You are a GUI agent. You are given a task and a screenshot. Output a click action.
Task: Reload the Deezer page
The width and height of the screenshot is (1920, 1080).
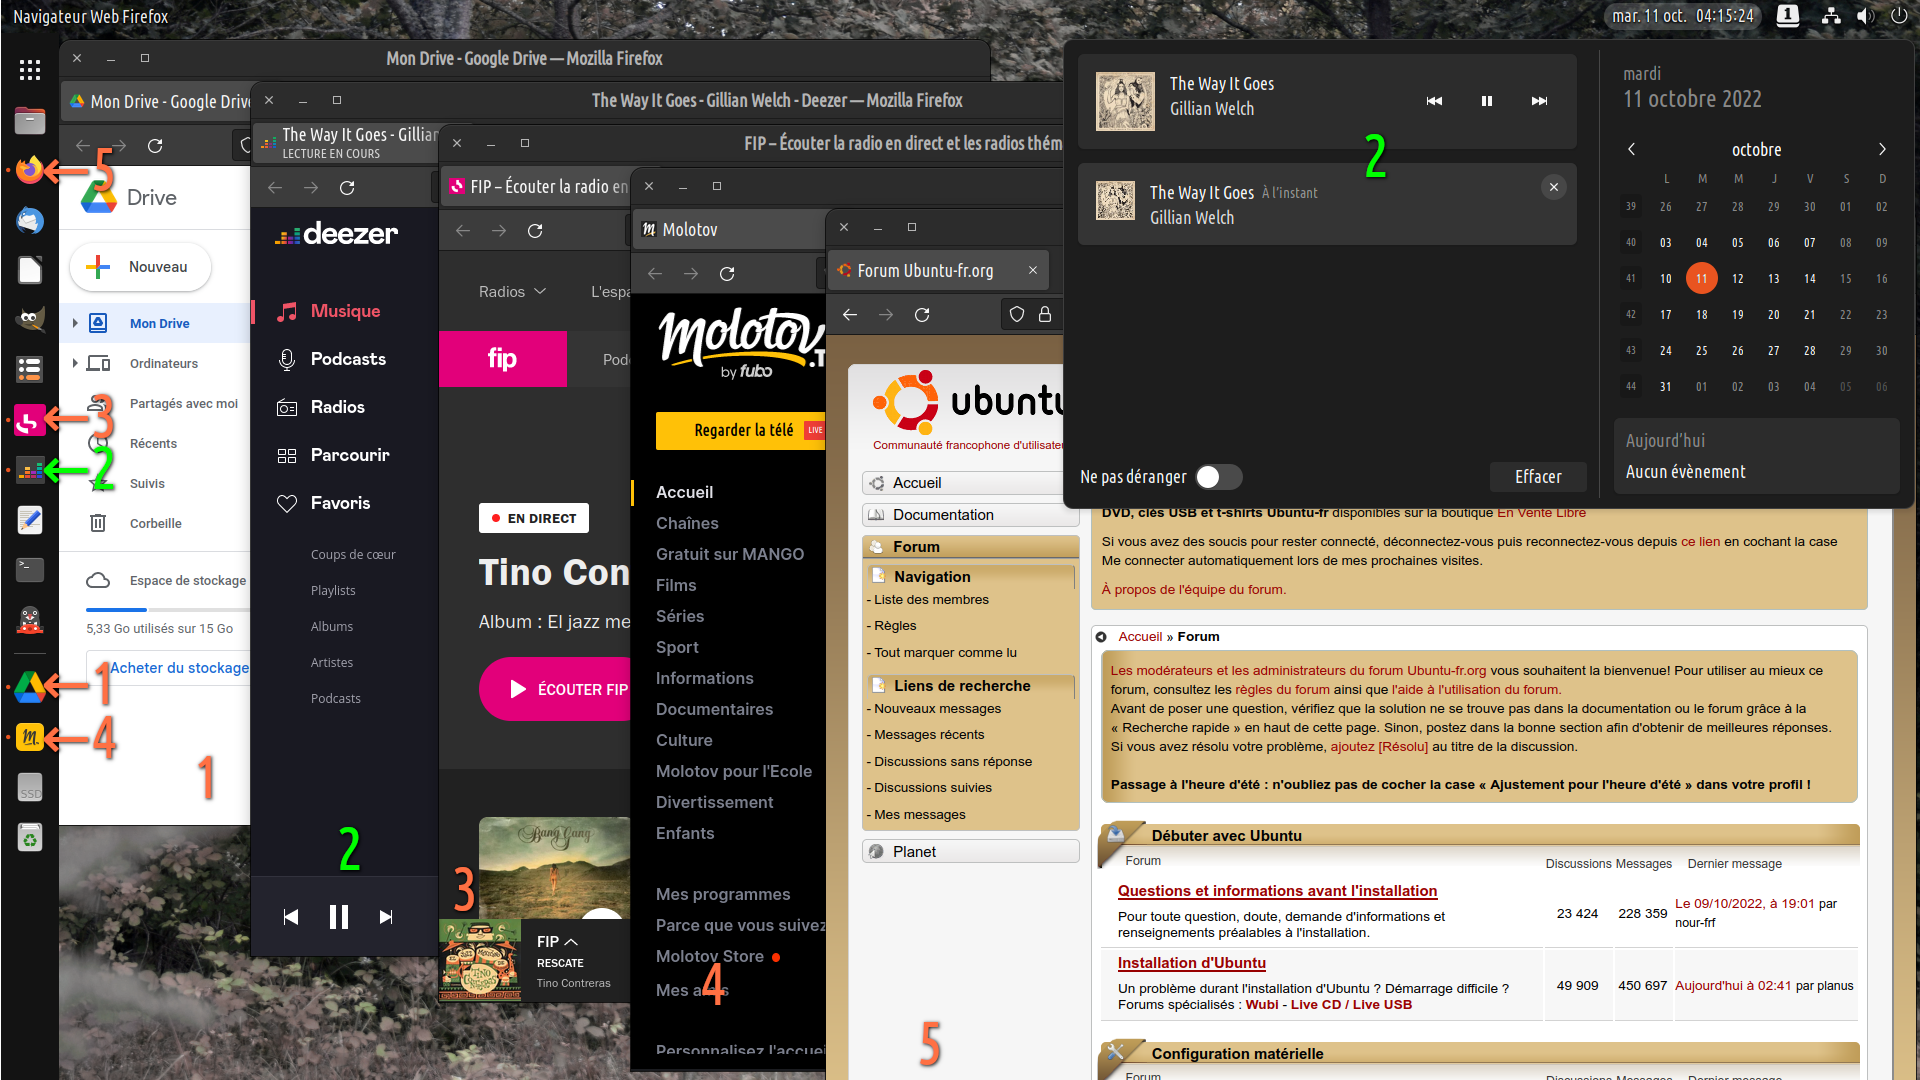(x=347, y=188)
